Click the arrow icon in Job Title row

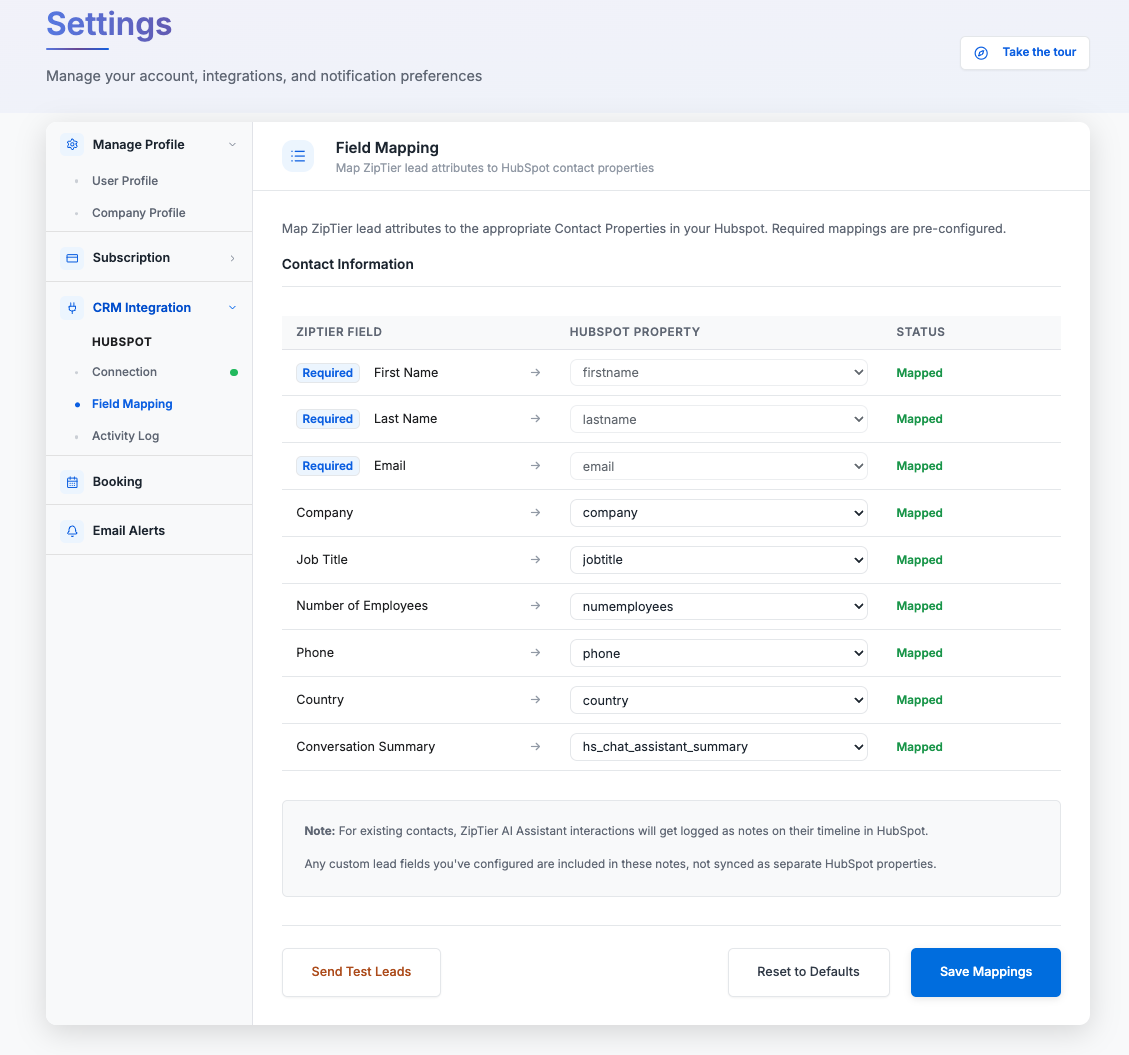(535, 560)
